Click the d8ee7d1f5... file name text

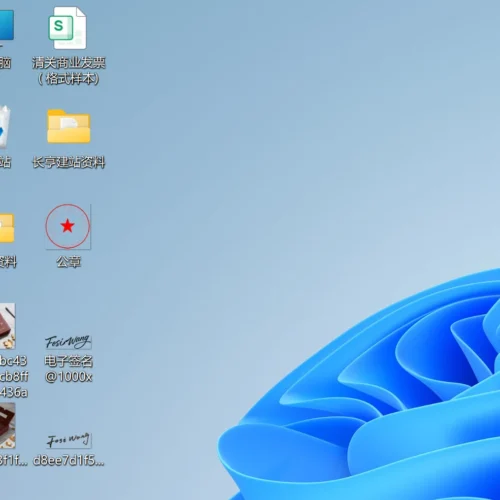[x=69, y=460]
